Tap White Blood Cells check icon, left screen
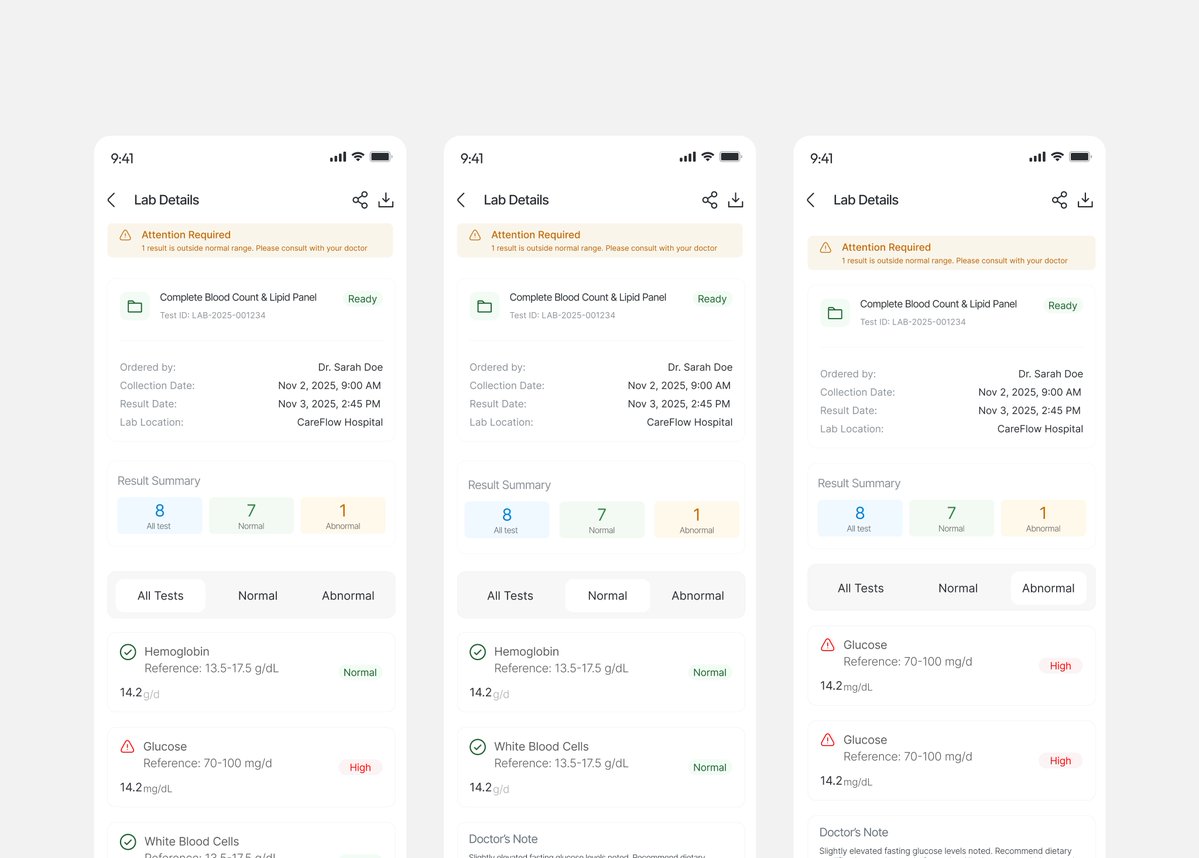 click(x=128, y=841)
